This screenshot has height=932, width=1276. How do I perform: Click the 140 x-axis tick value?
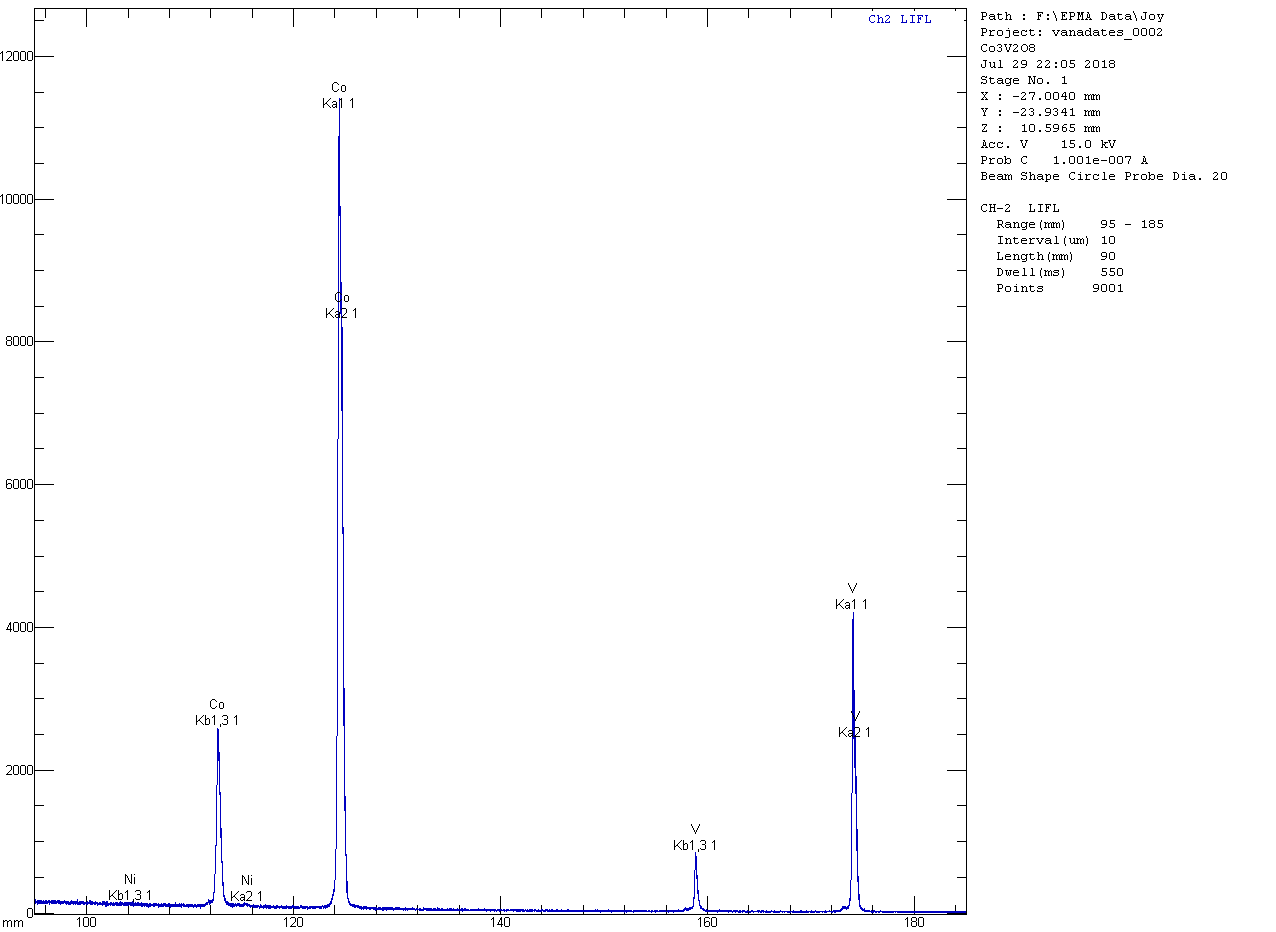[501, 922]
